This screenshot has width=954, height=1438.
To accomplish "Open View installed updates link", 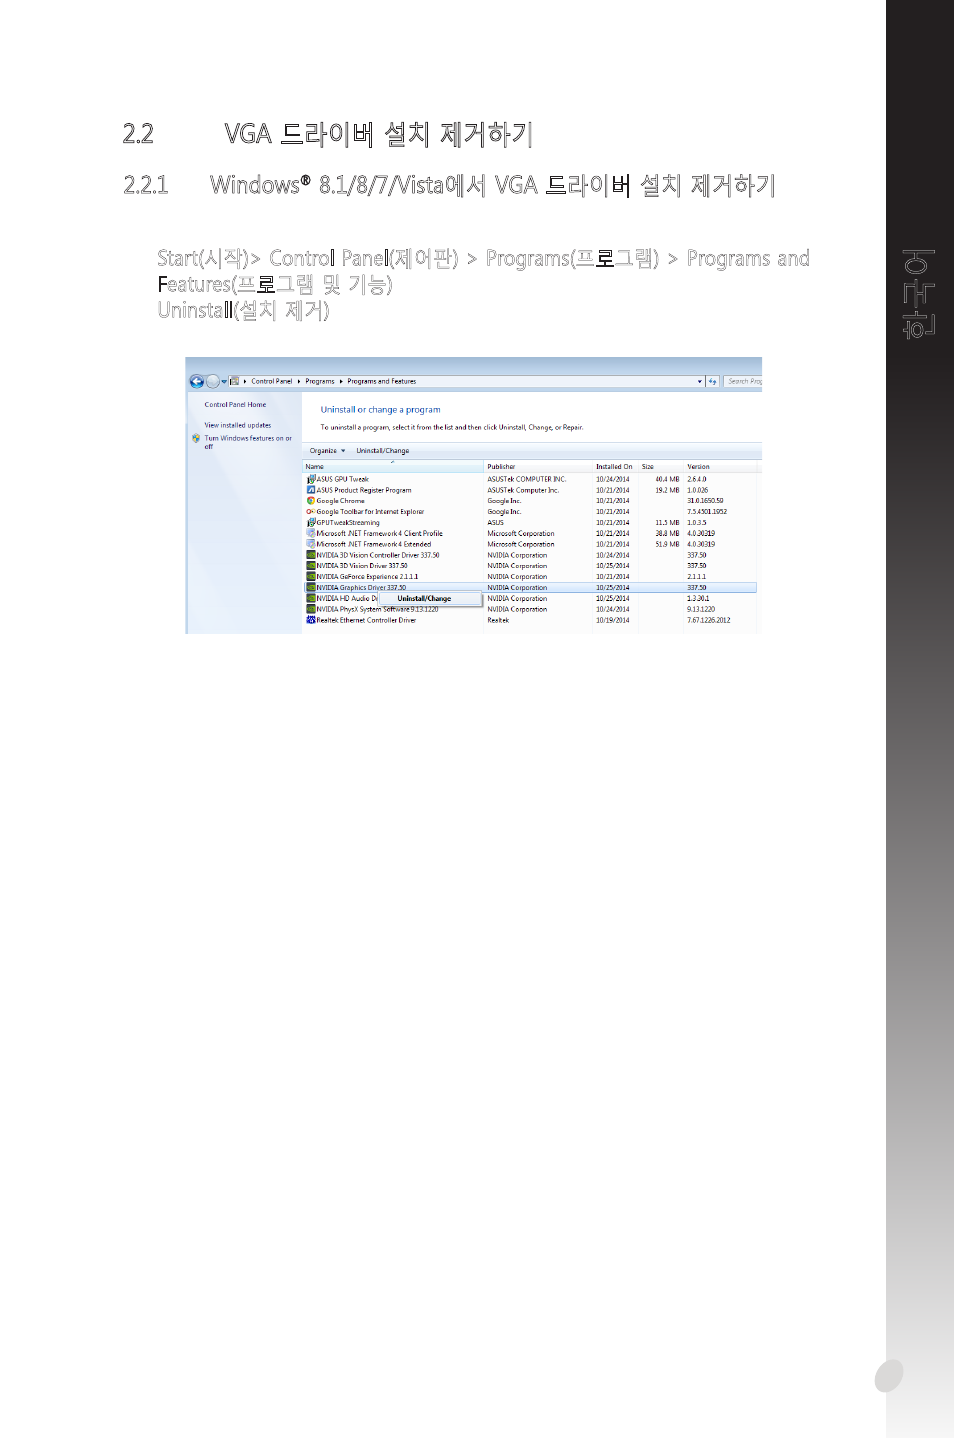I will (x=238, y=425).
